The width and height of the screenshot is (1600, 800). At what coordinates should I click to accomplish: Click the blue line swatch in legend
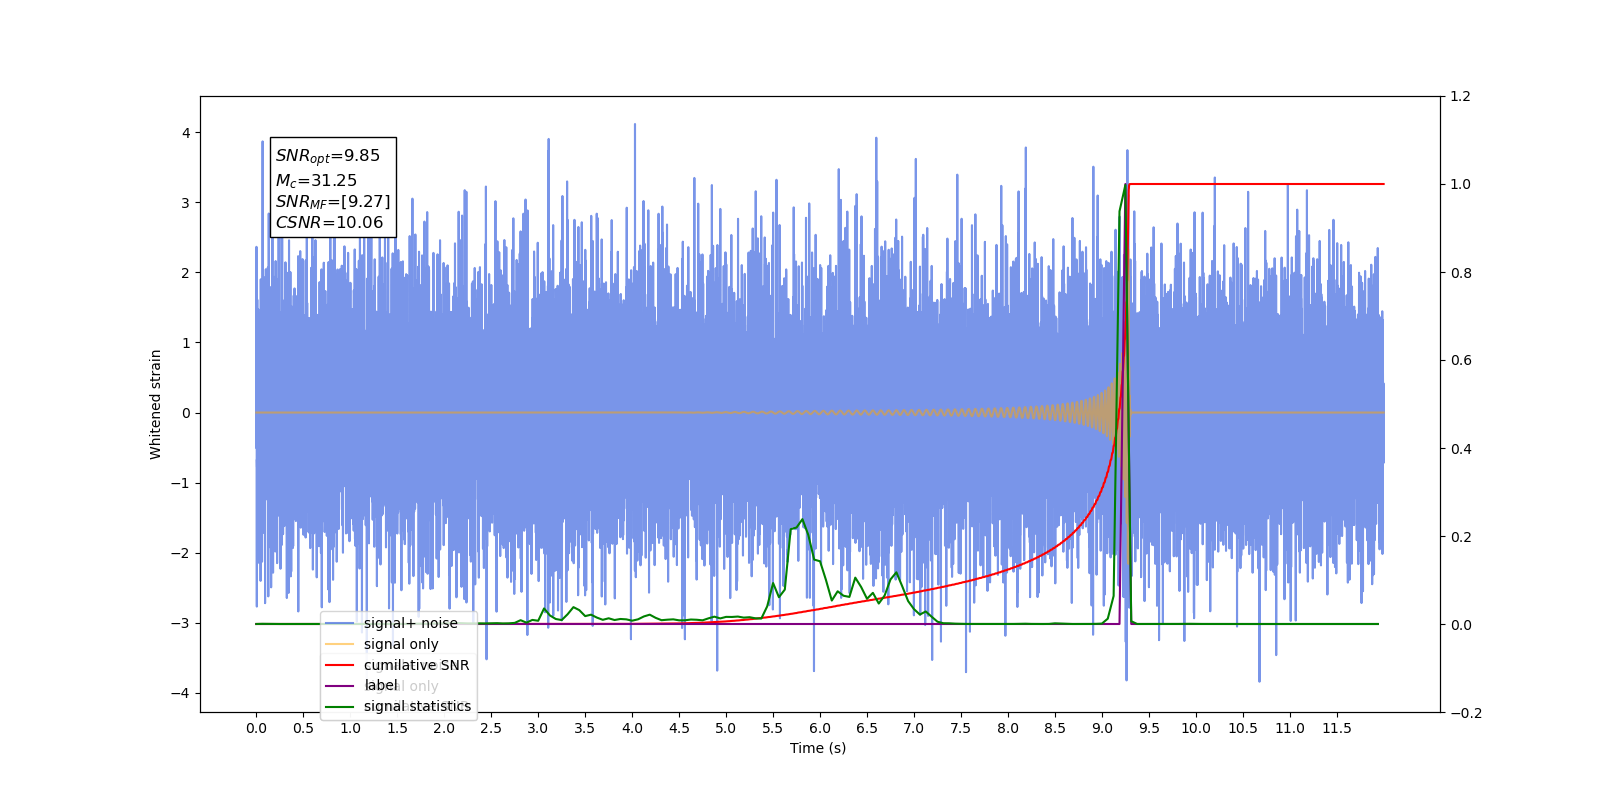pyautogui.click(x=340, y=623)
